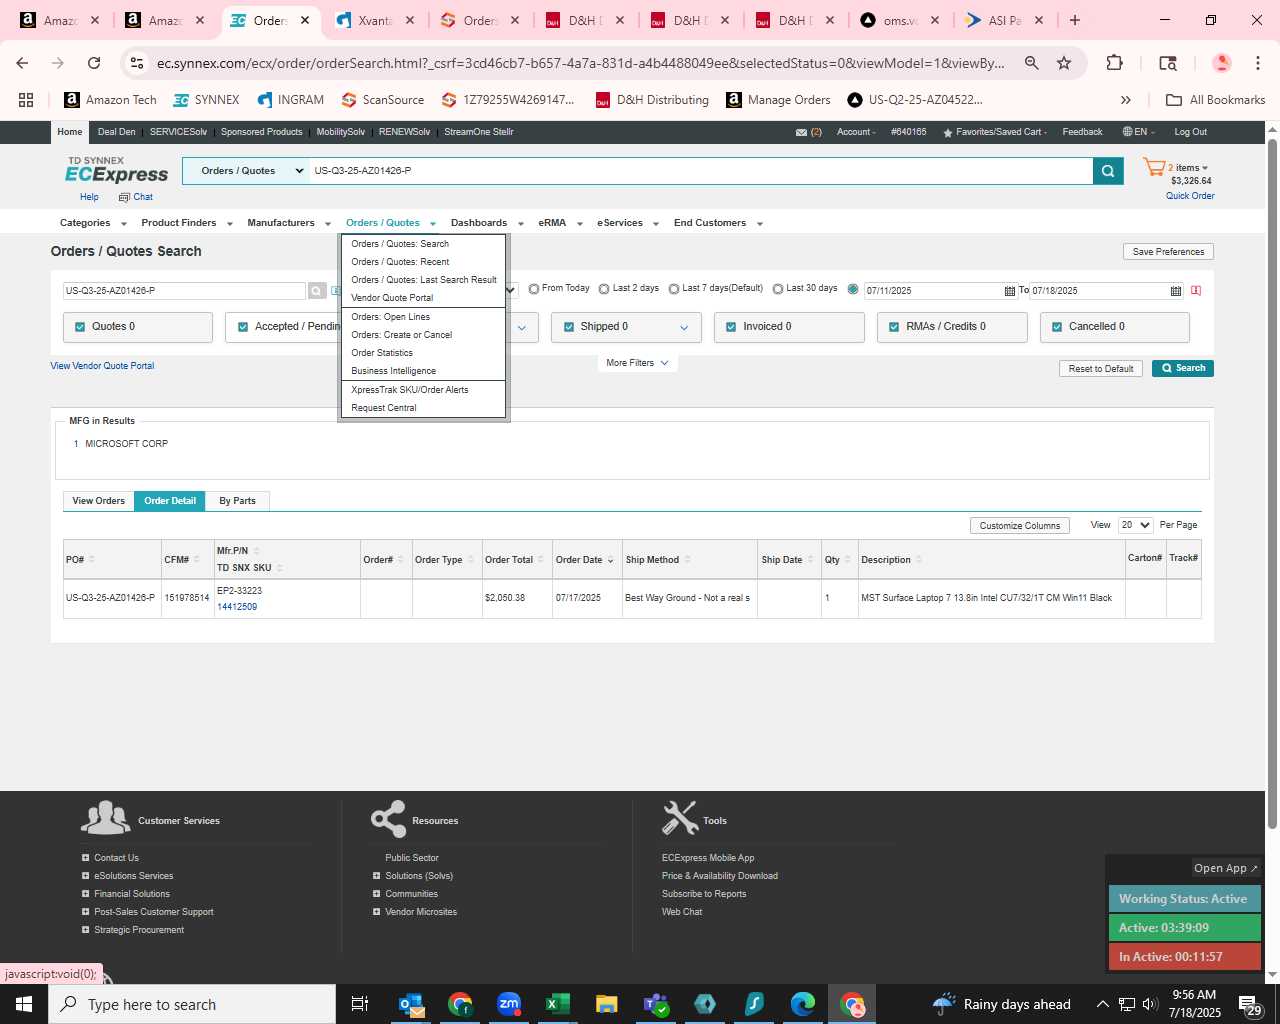Click the small search icon next to PO field

317,291
